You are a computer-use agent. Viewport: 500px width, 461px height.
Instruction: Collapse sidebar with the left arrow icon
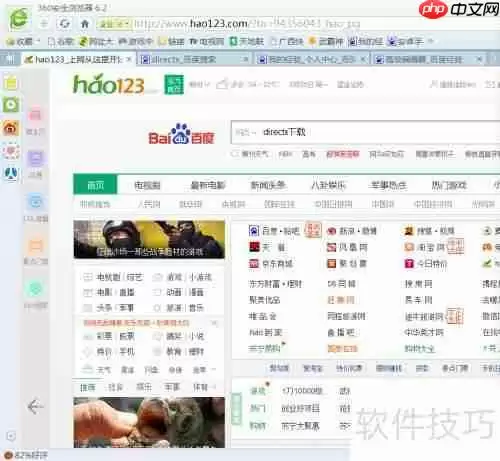click(x=35, y=406)
